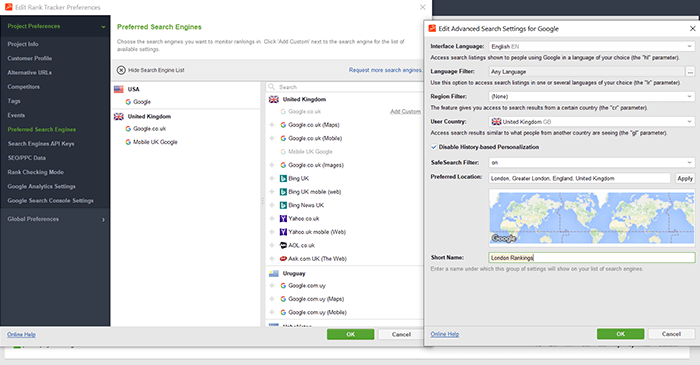Click the Short Name input field
This screenshot has height=365, width=700.
(x=592, y=257)
